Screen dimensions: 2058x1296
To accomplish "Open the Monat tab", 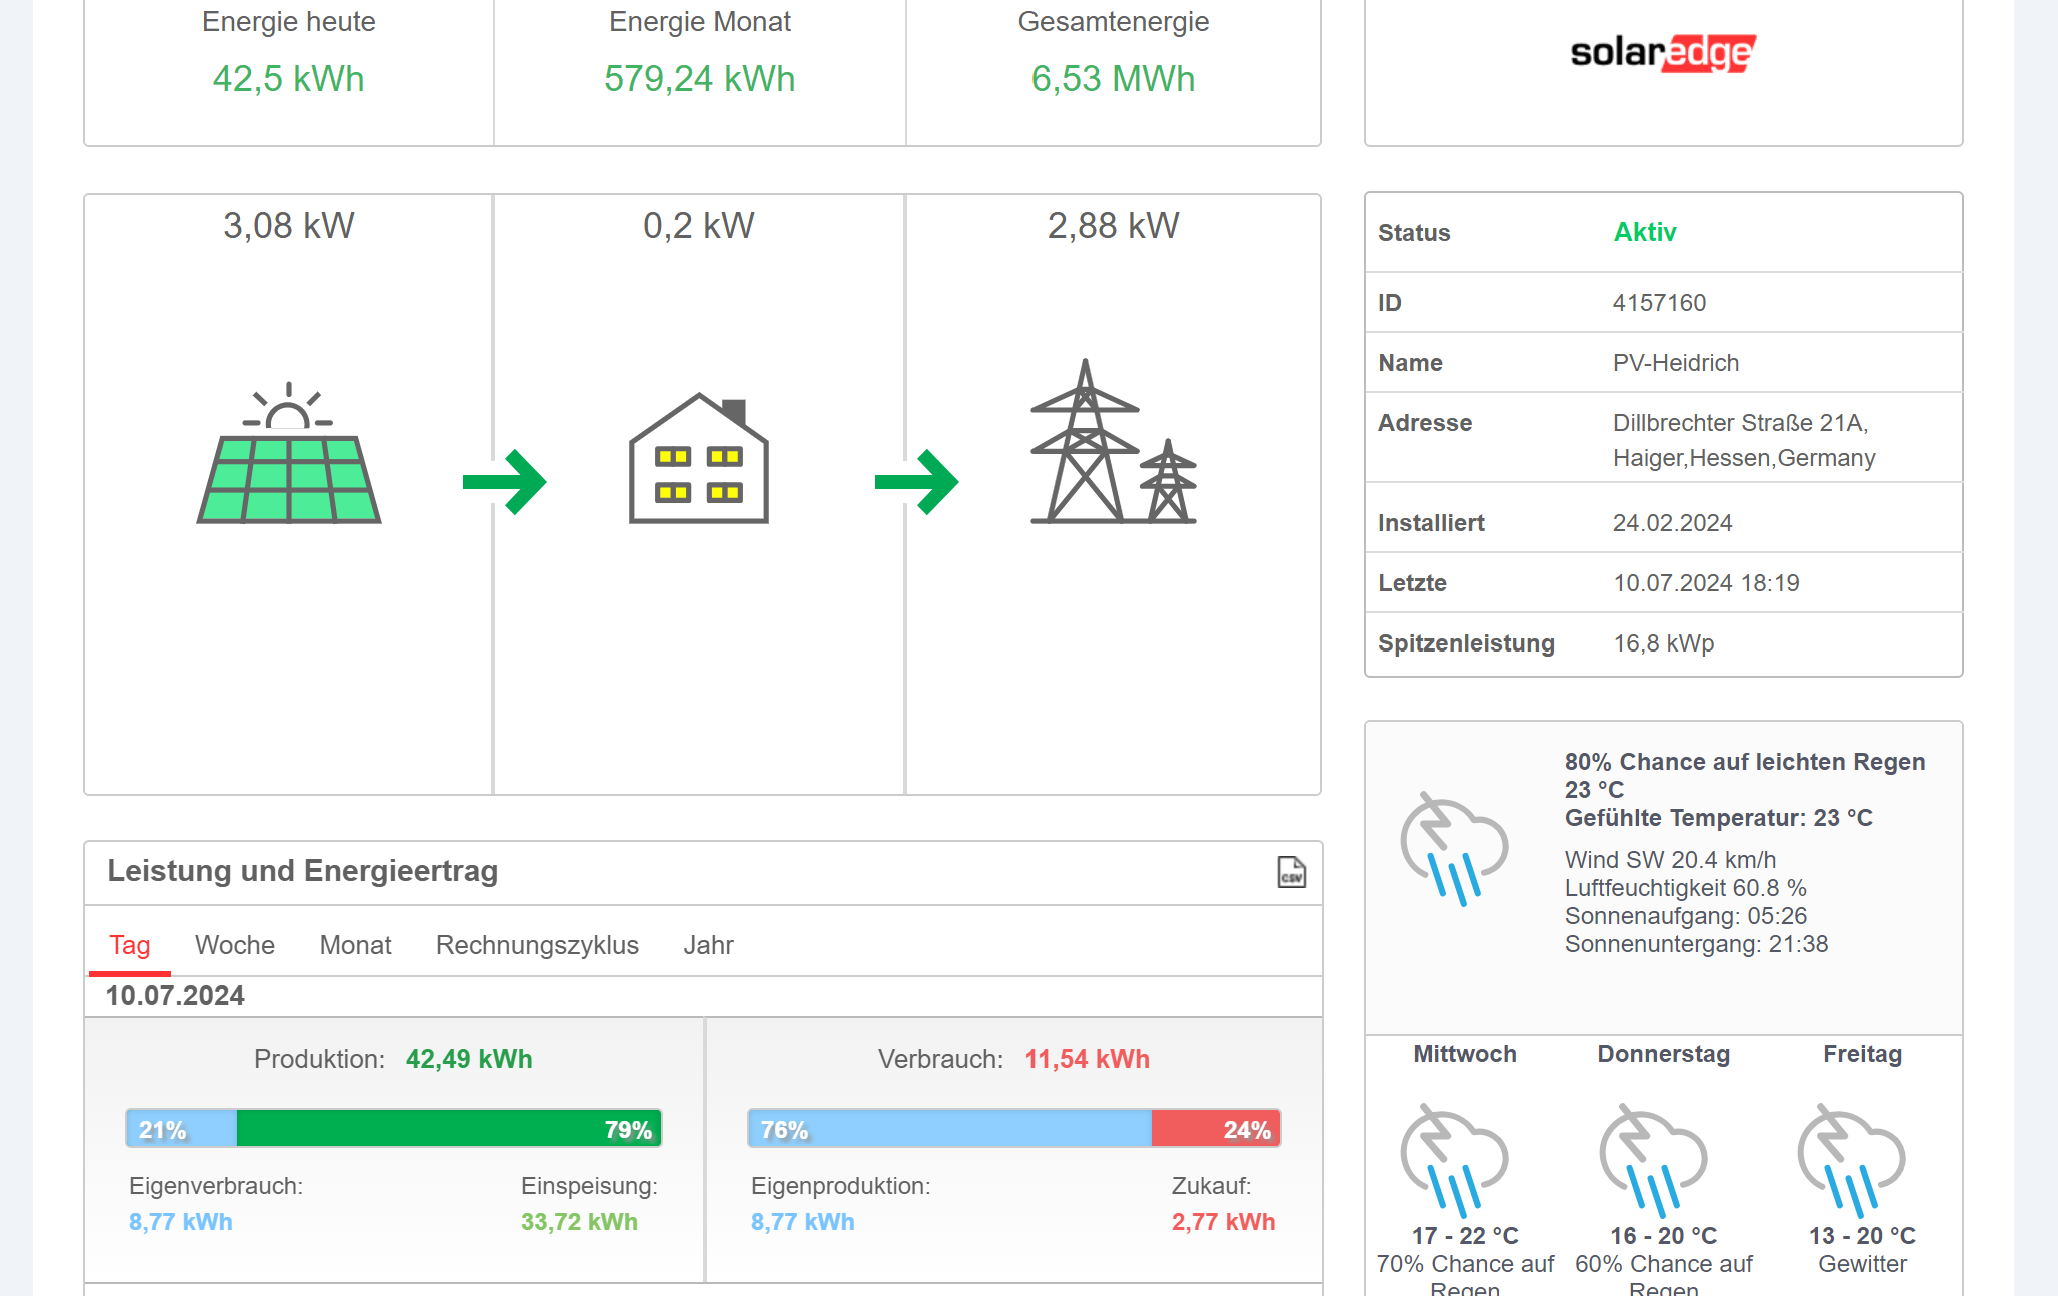I will 355,945.
